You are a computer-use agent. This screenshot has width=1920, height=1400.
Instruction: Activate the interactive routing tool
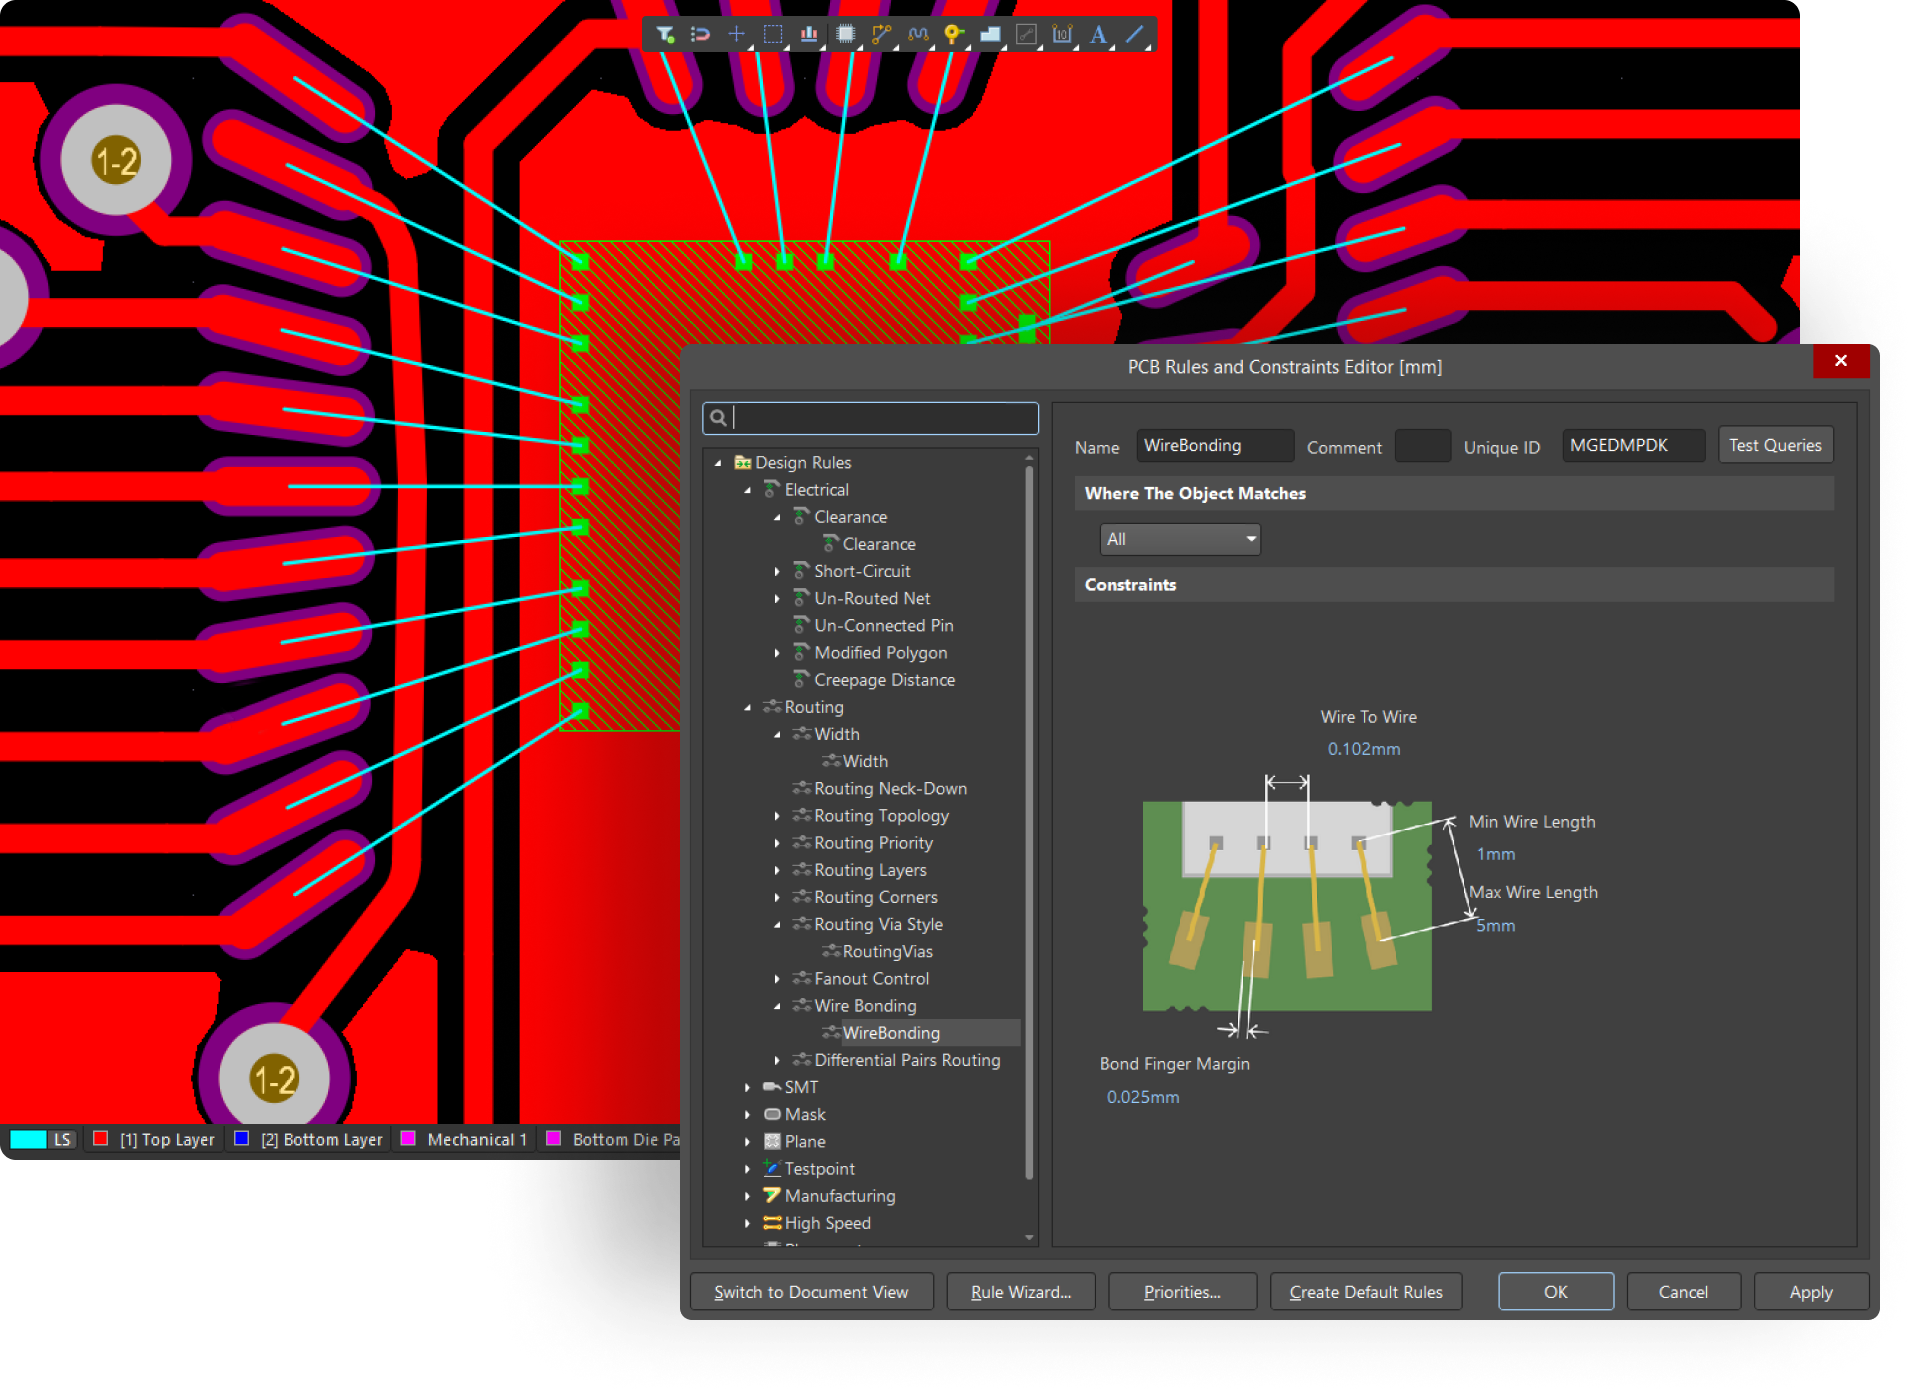881,34
